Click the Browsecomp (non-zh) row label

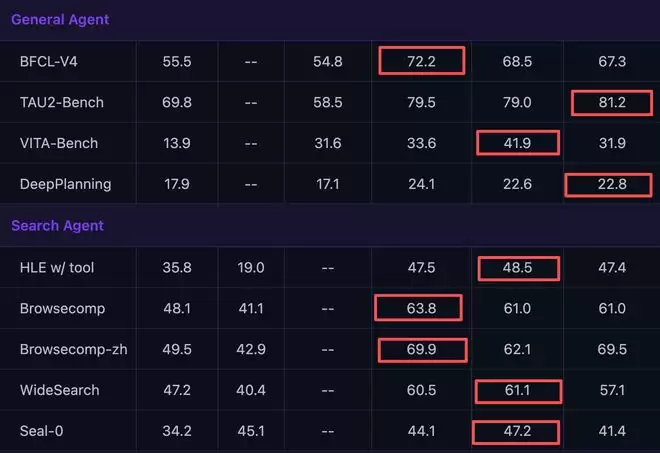(62, 308)
